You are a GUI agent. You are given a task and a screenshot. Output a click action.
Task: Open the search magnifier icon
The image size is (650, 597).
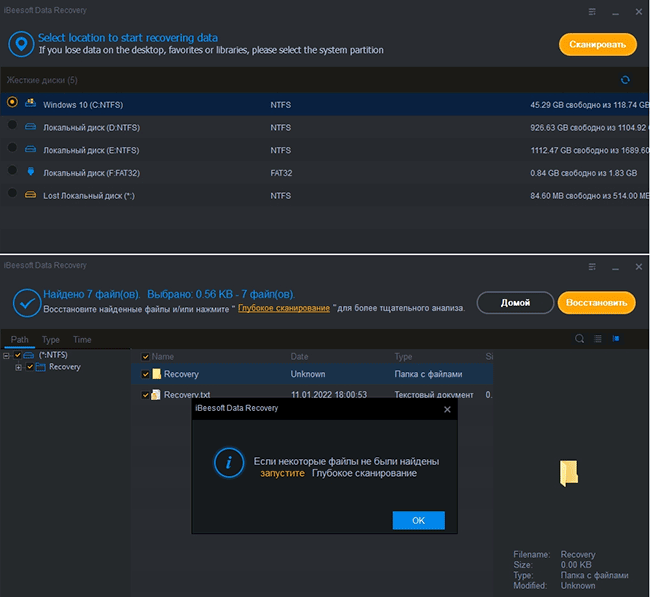click(x=580, y=339)
